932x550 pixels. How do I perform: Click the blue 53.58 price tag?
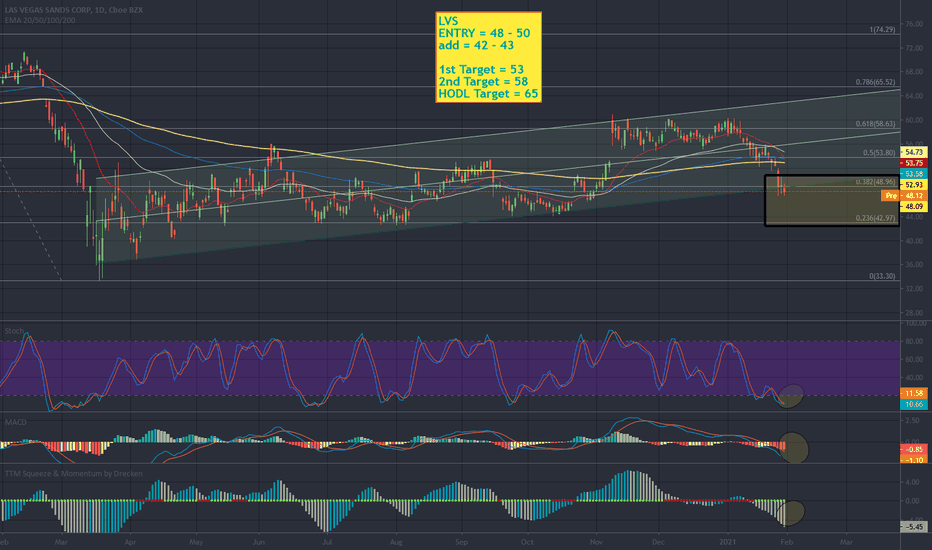914,174
